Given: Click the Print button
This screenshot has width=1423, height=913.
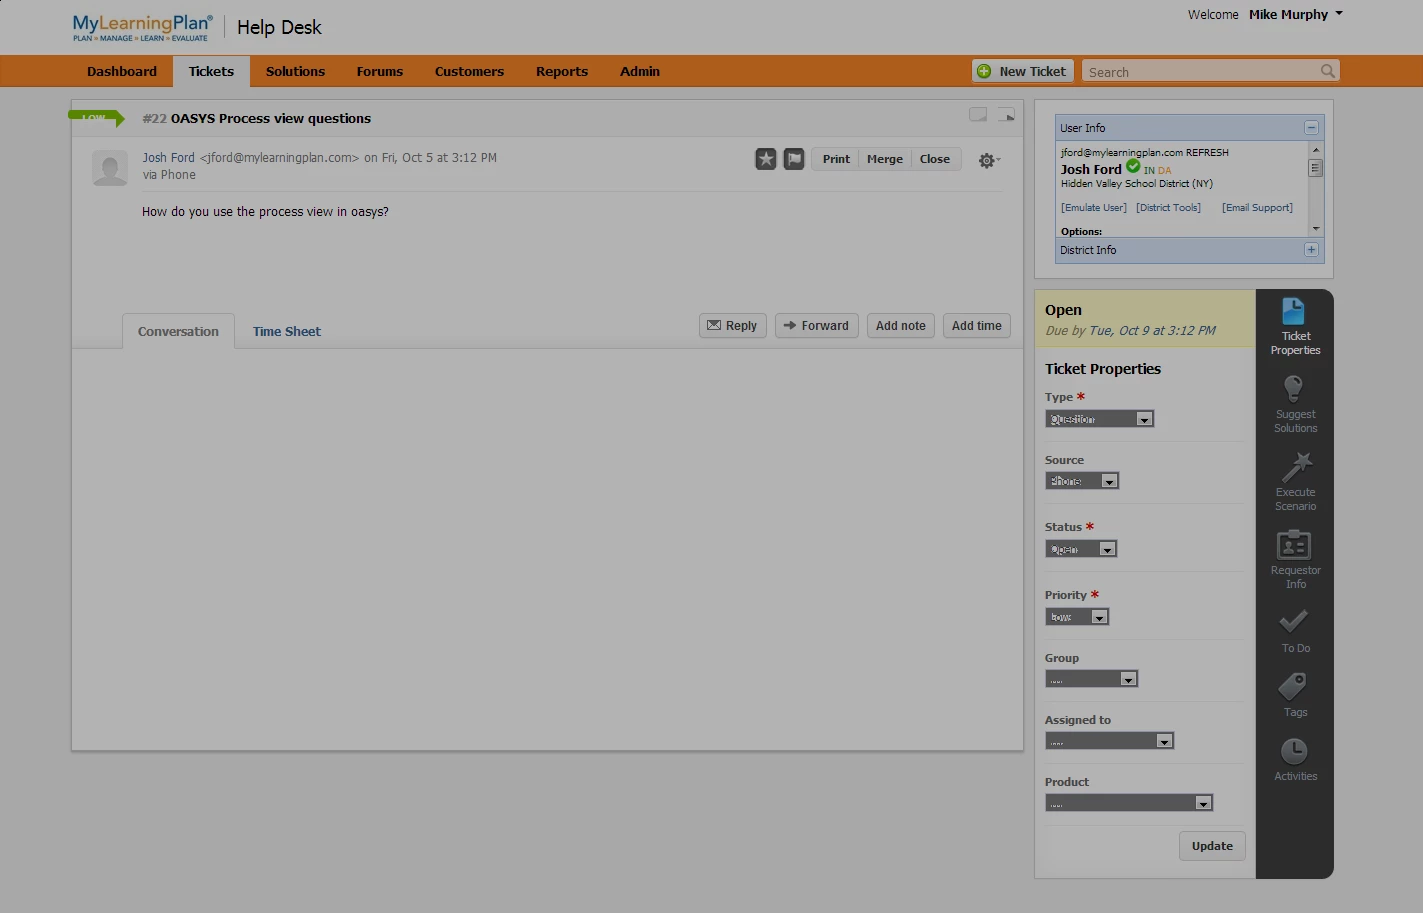Looking at the screenshot, I should point(836,159).
